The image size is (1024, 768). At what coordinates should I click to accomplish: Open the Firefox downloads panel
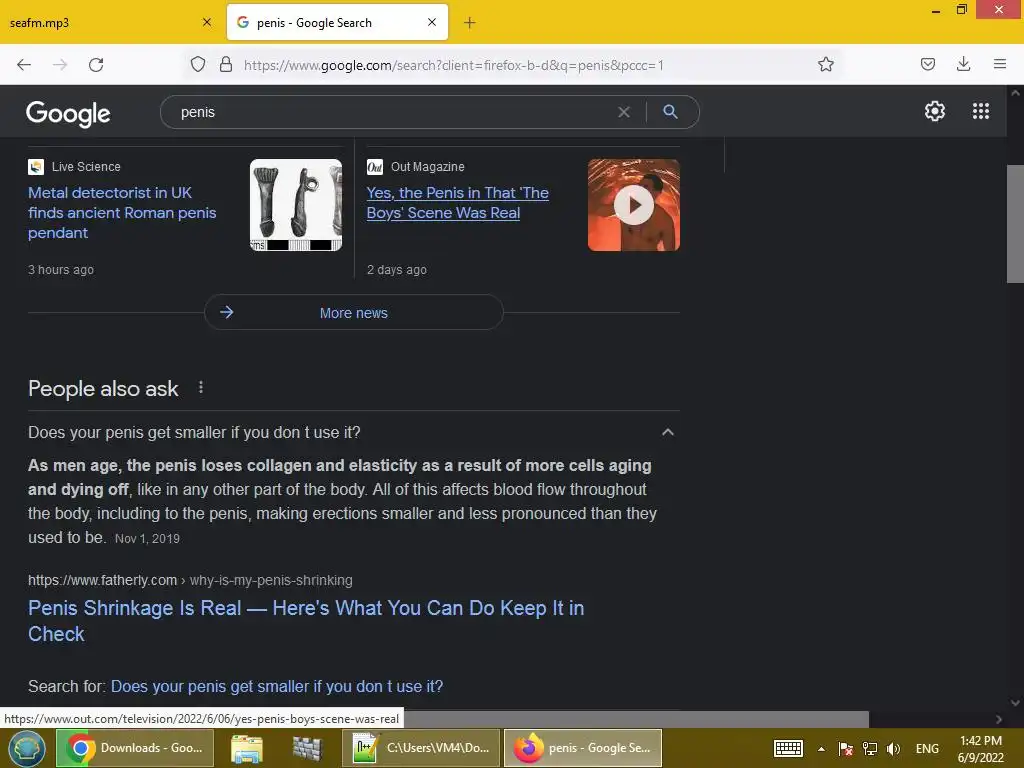[963, 64]
